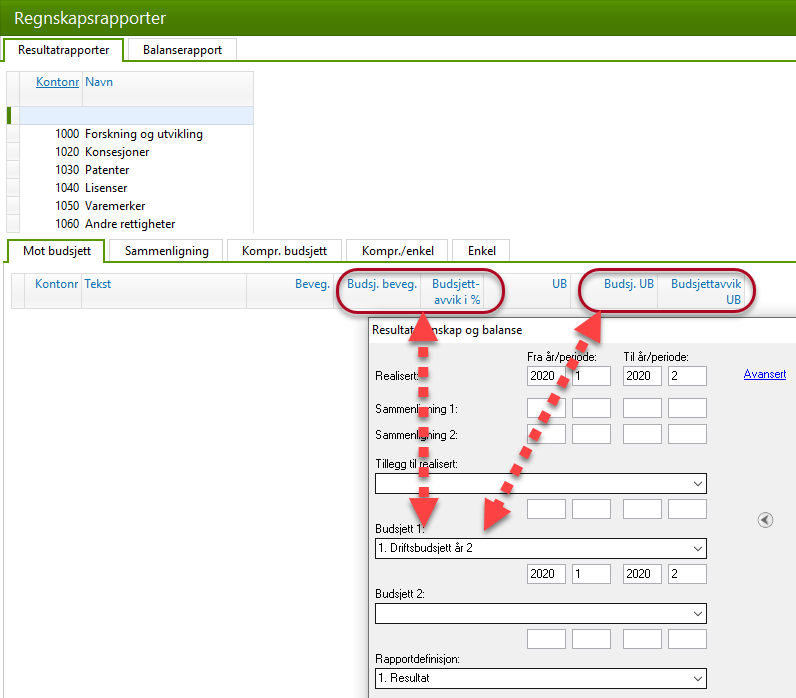The width and height of the screenshot is (796, 698).
Task: Click the Navn column header
Action: click(x=99, y=82)
